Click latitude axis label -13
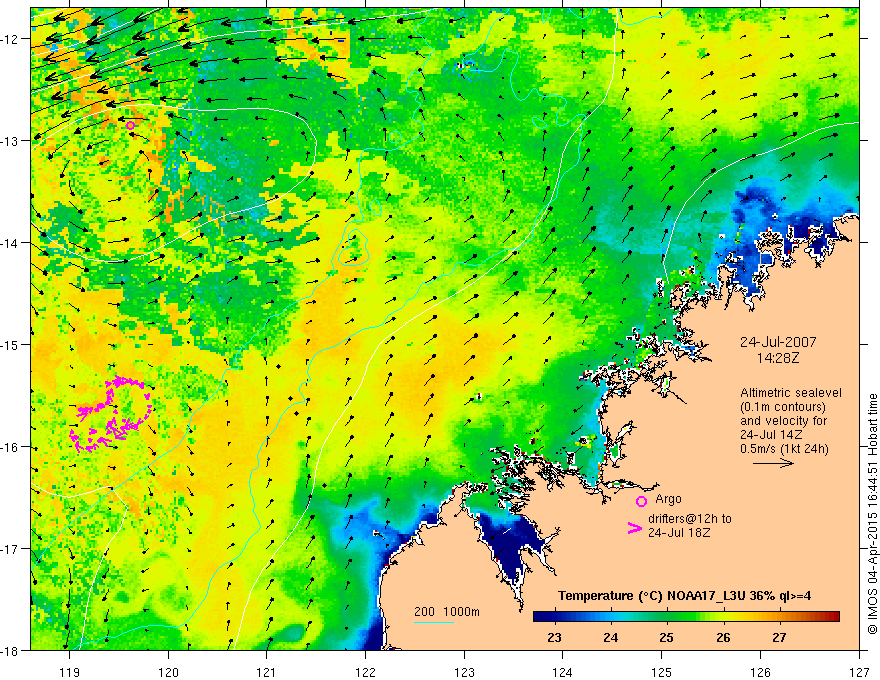The width and height of the screenshot is (880, 680). pyautogui.click(x=10, y=140)
